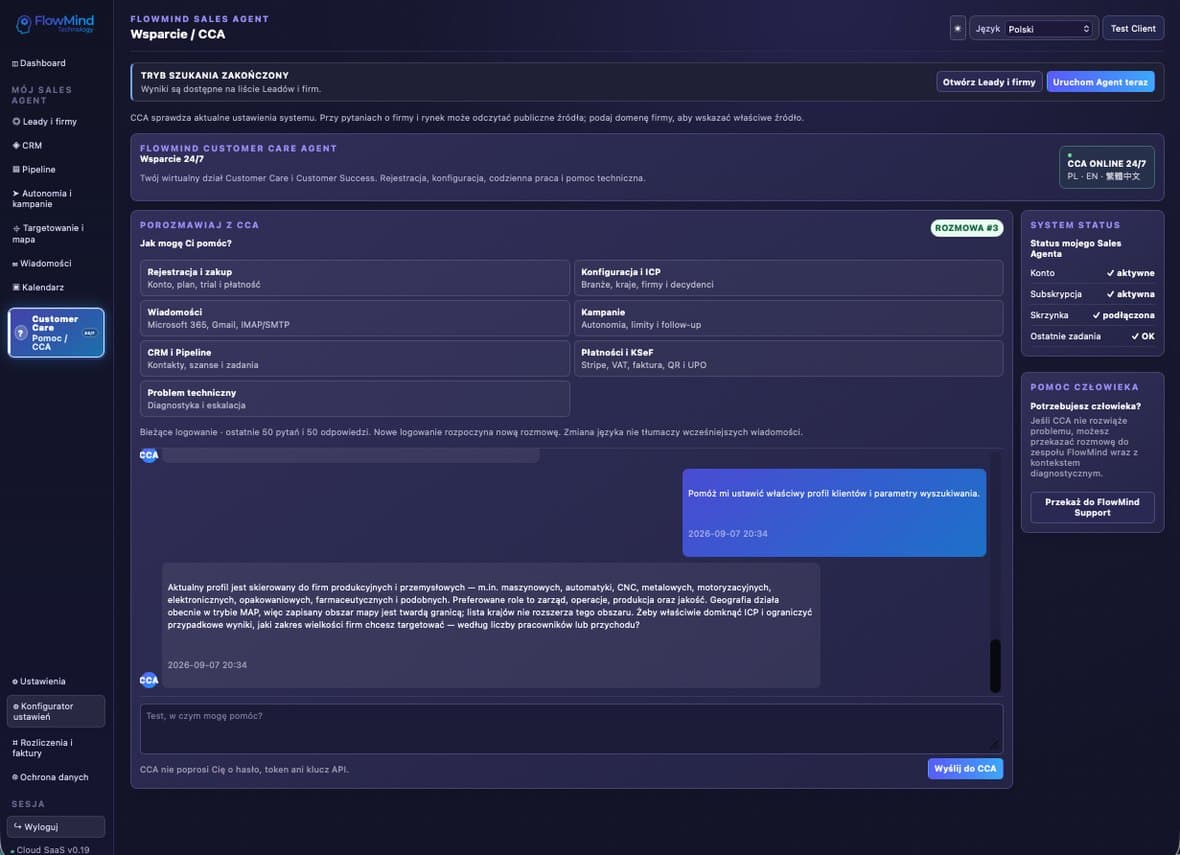
Task: Click the Subskrypcja 'aktywna' status row
Action: coord(1092,294)
